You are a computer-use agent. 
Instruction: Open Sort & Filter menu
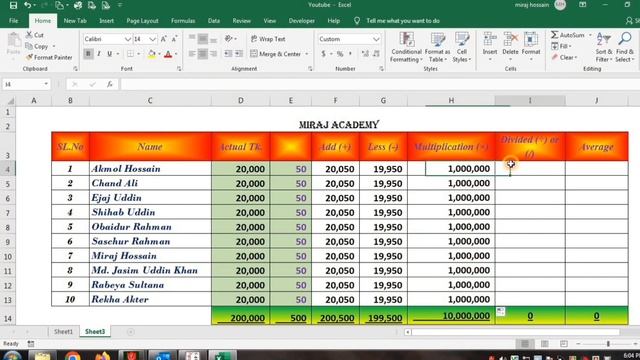point(604,47)
